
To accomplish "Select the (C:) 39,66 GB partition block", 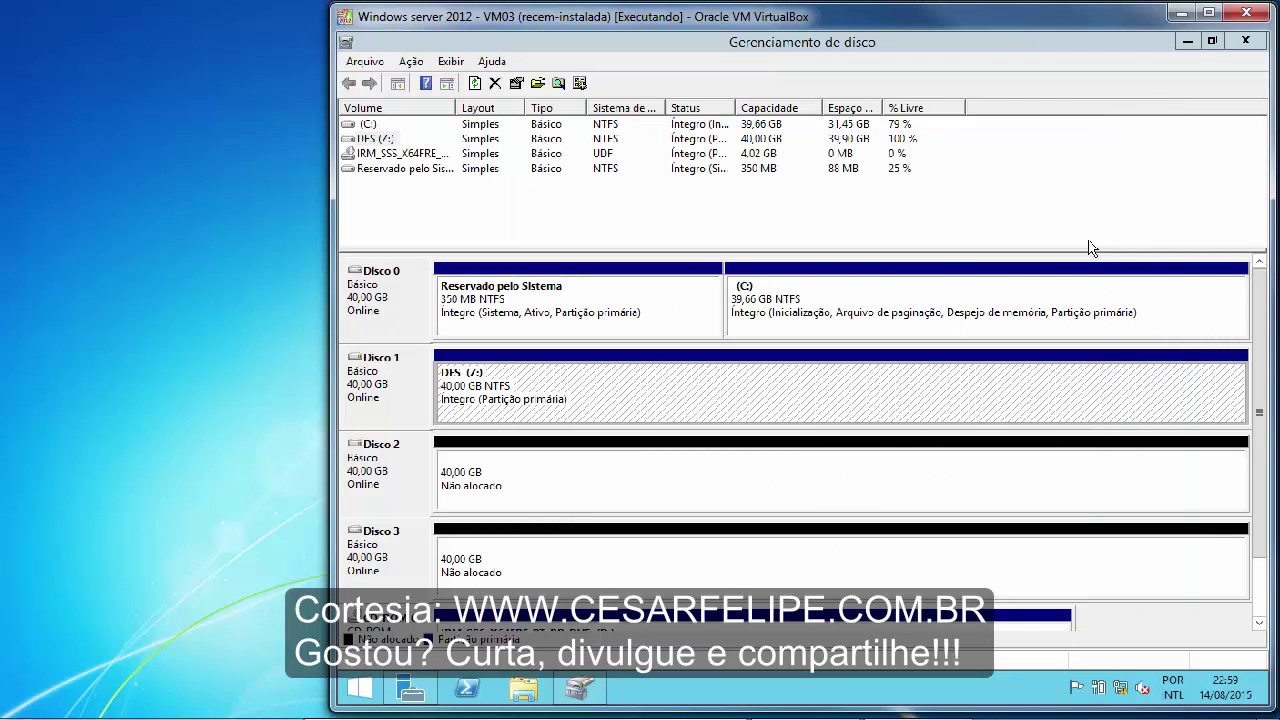I will pyautogui.click(x=986, y=300).
